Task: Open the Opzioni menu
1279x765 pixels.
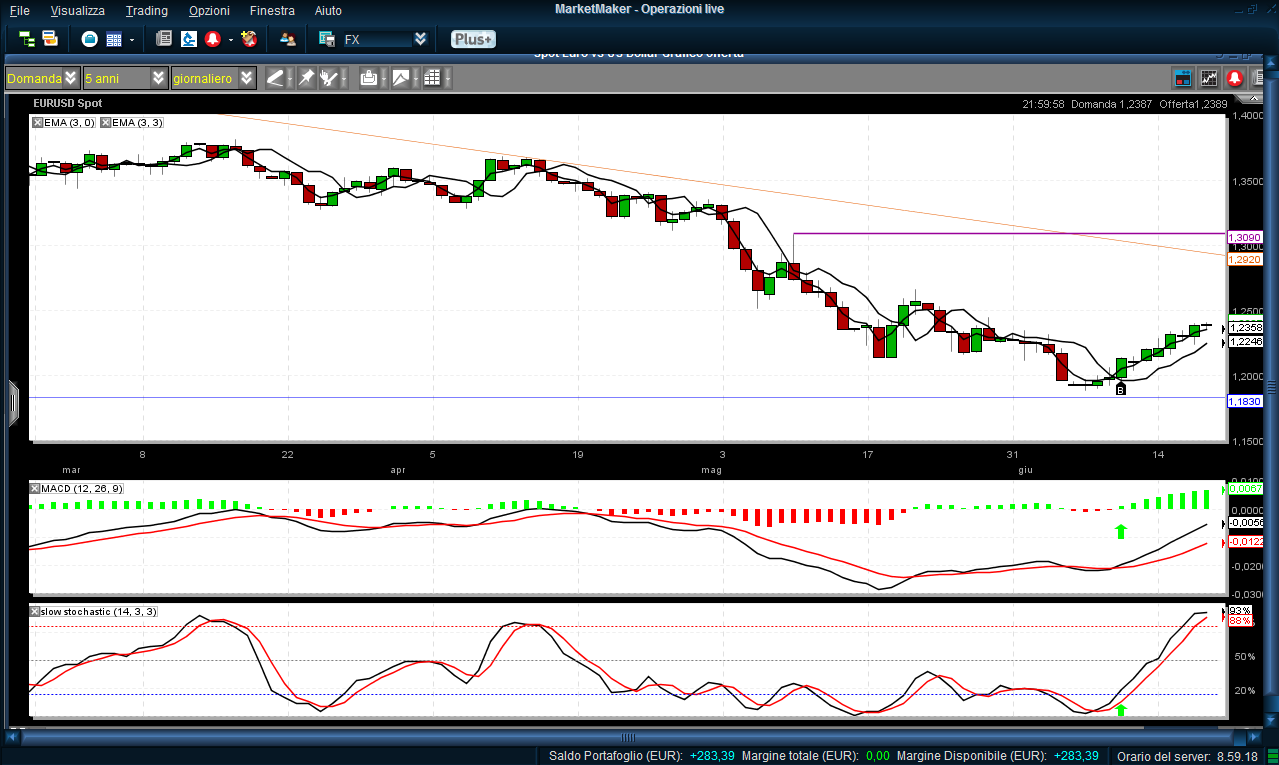Action: click(x=209, y=10)
